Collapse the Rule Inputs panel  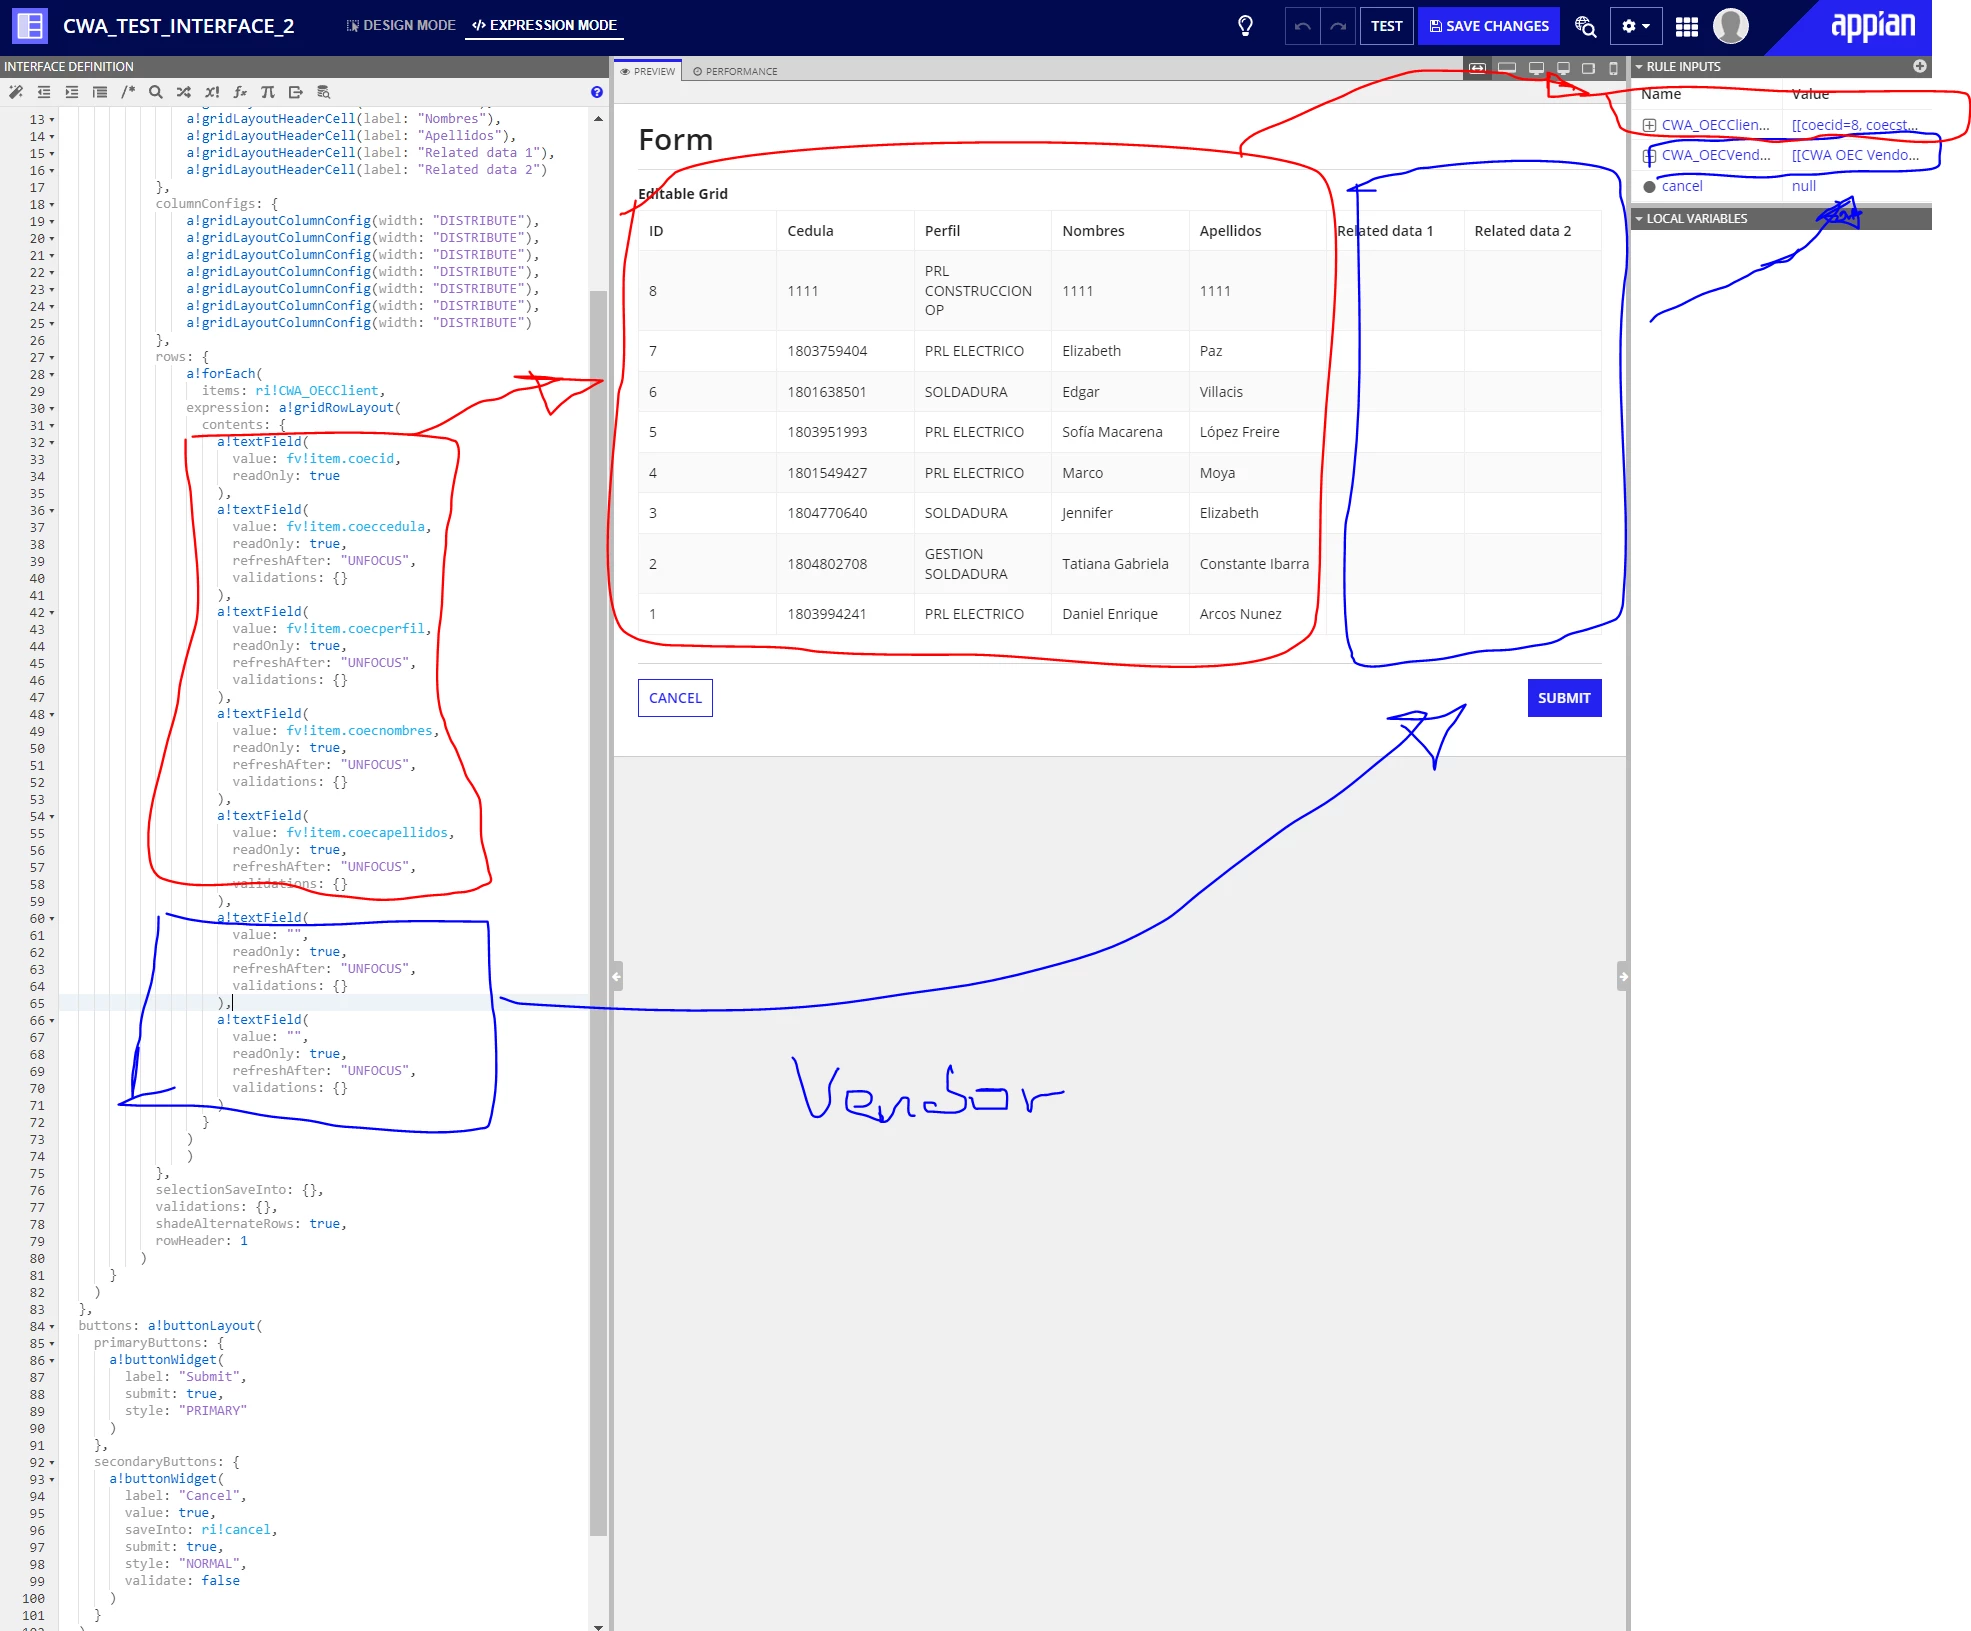coord(1639,66)
